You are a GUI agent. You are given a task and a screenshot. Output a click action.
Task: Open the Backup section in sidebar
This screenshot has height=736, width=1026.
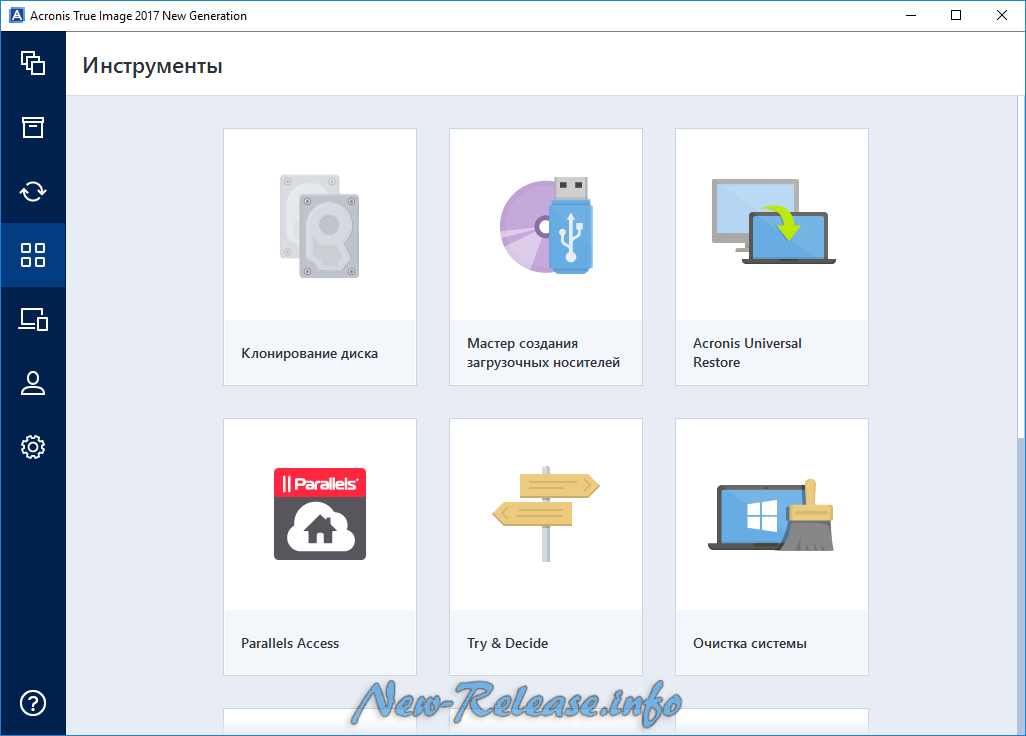coord(33,63)
